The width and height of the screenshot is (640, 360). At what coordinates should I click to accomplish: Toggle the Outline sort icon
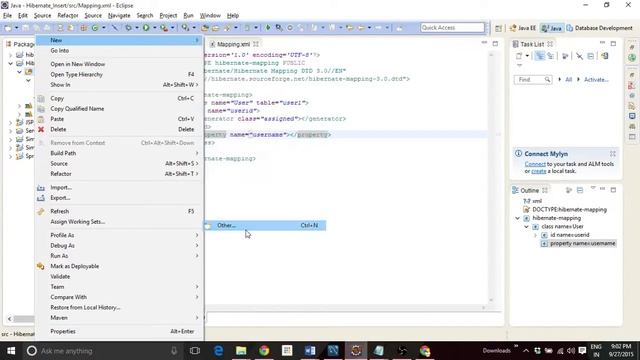[x=569, y=190]
